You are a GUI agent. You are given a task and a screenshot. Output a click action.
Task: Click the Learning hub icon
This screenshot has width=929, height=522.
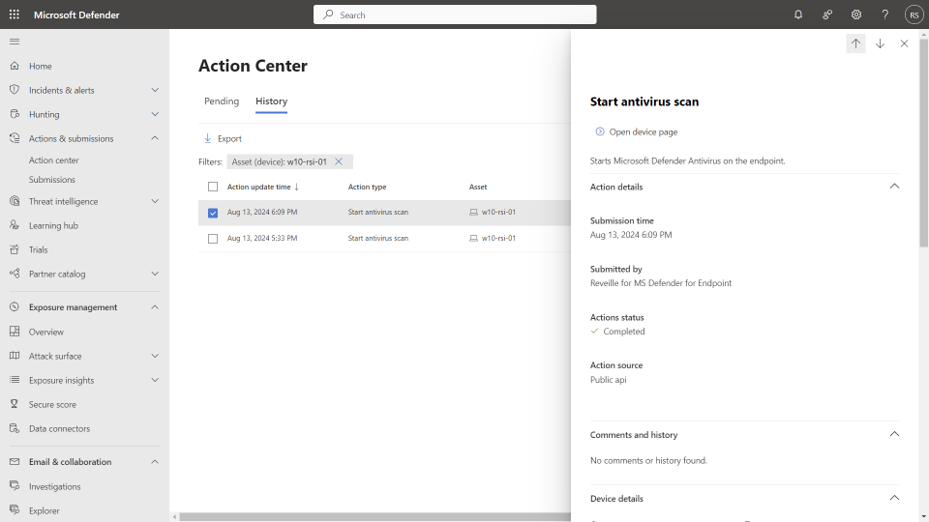point(14,225)
